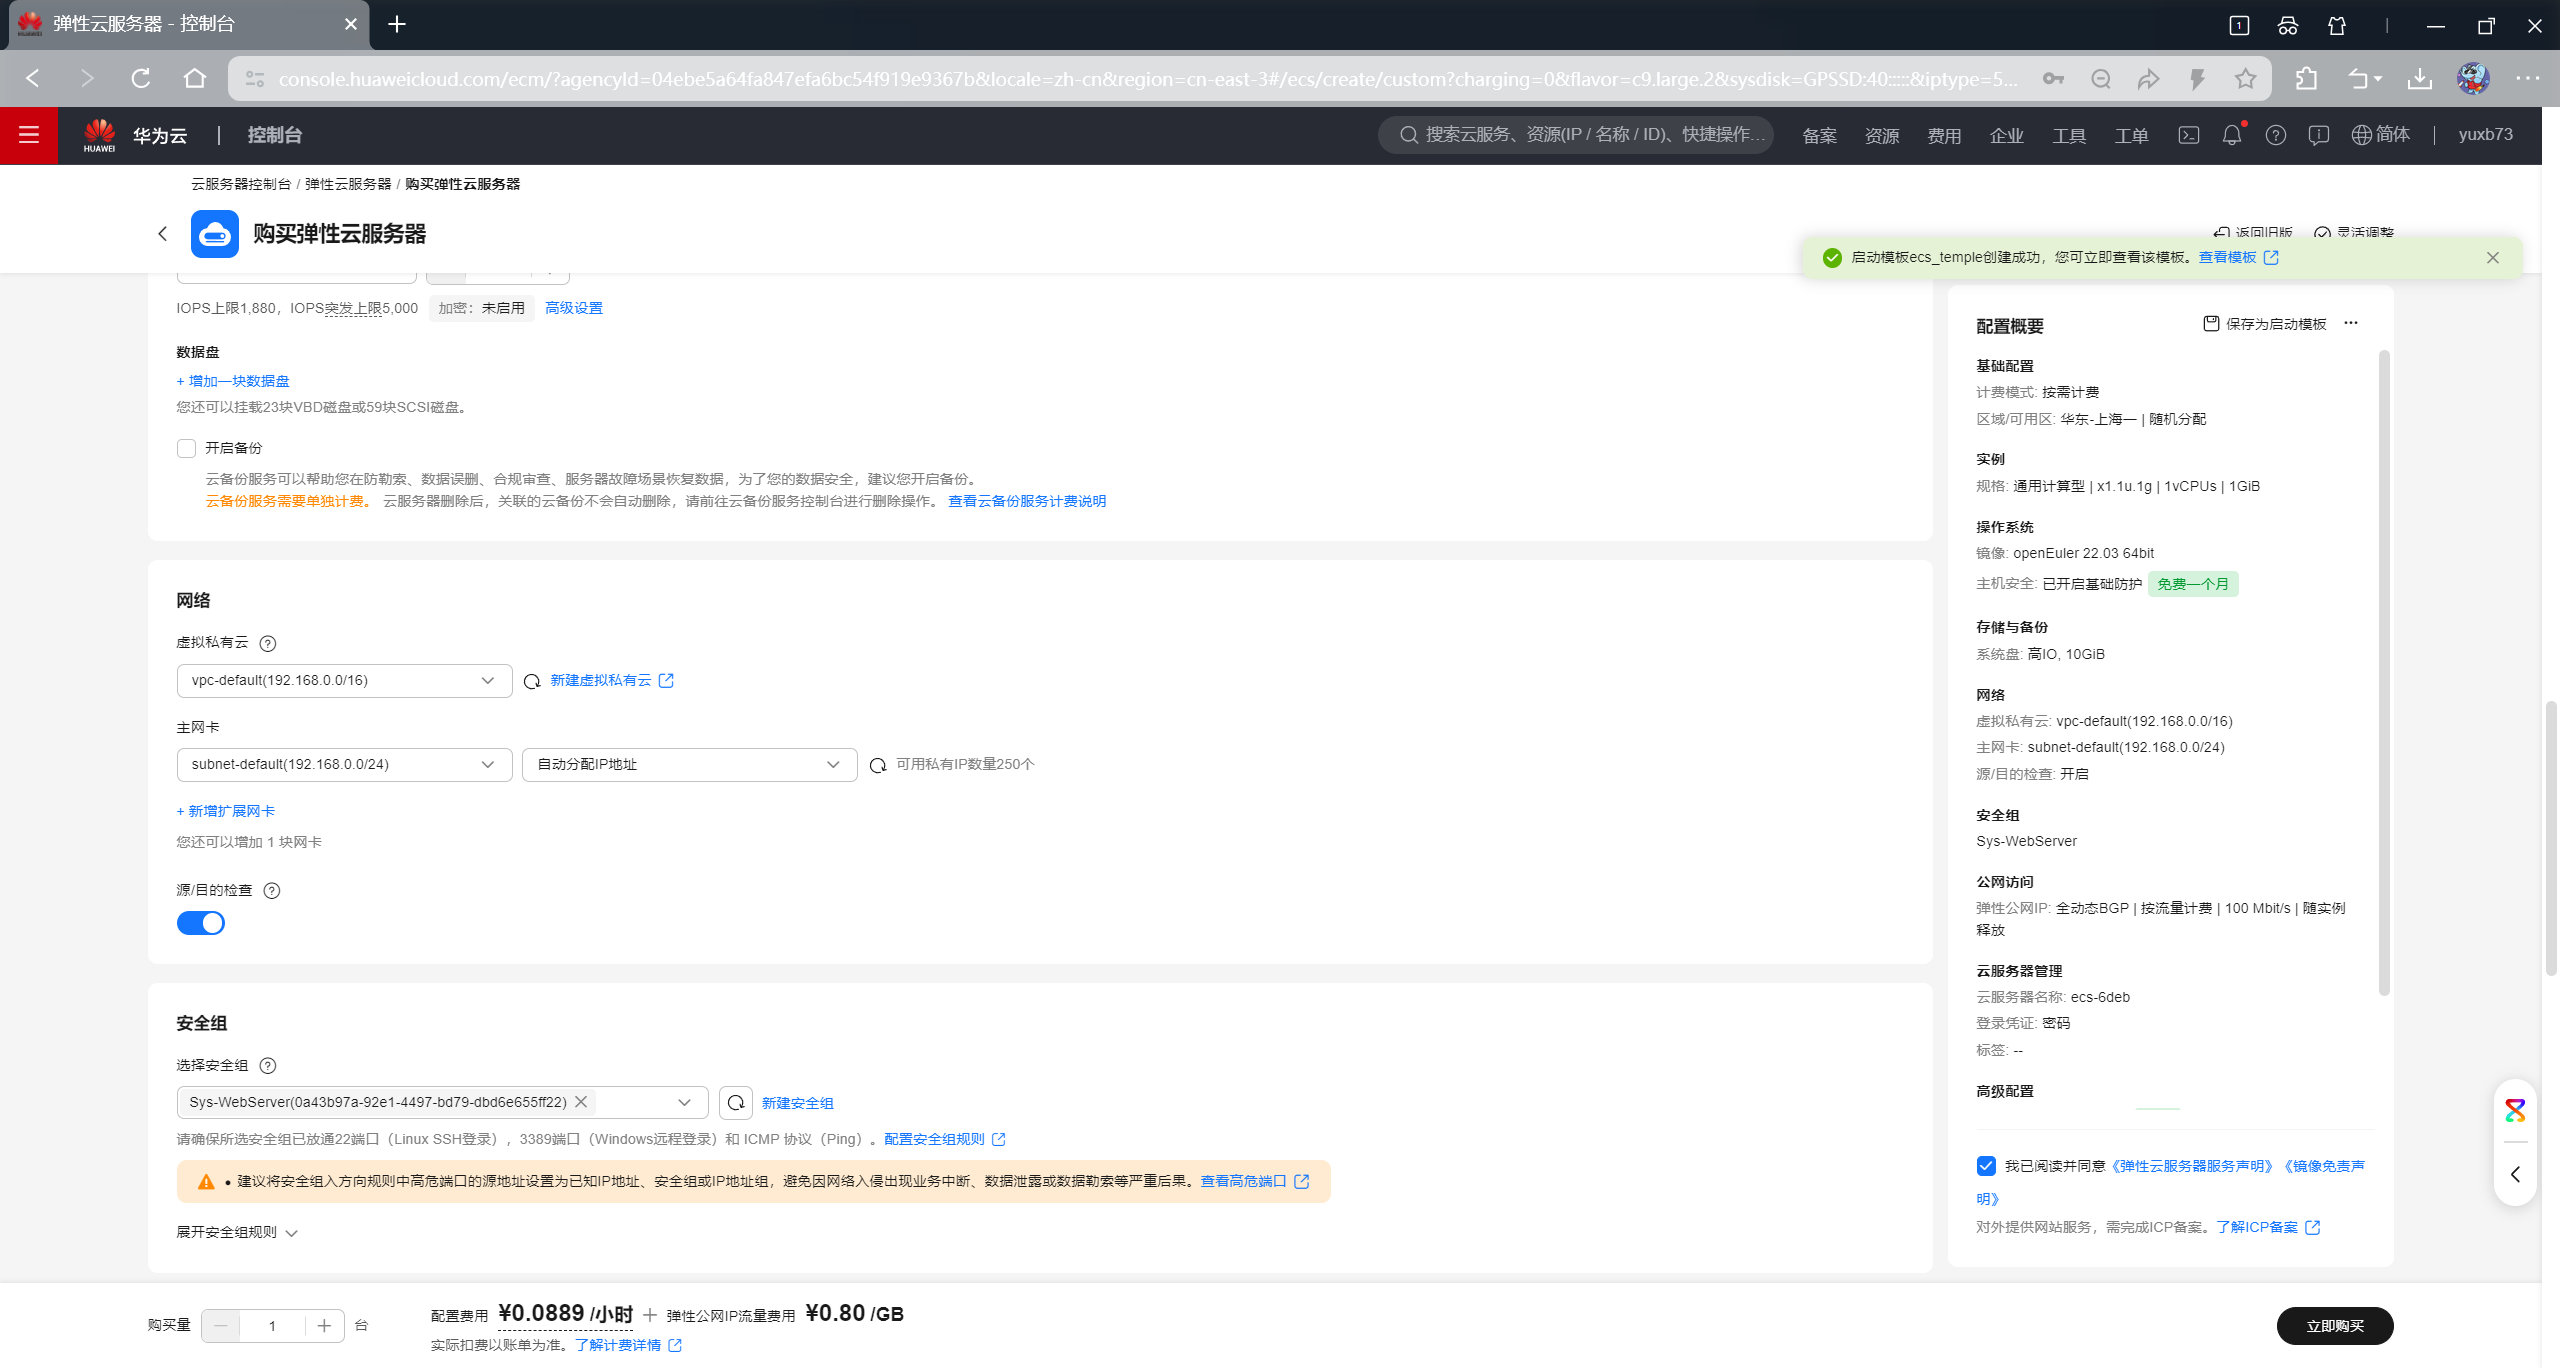Toggle the 源/目的检查 switch off
Screen dimensions: 2560x1368
click(x=201, y=923)
